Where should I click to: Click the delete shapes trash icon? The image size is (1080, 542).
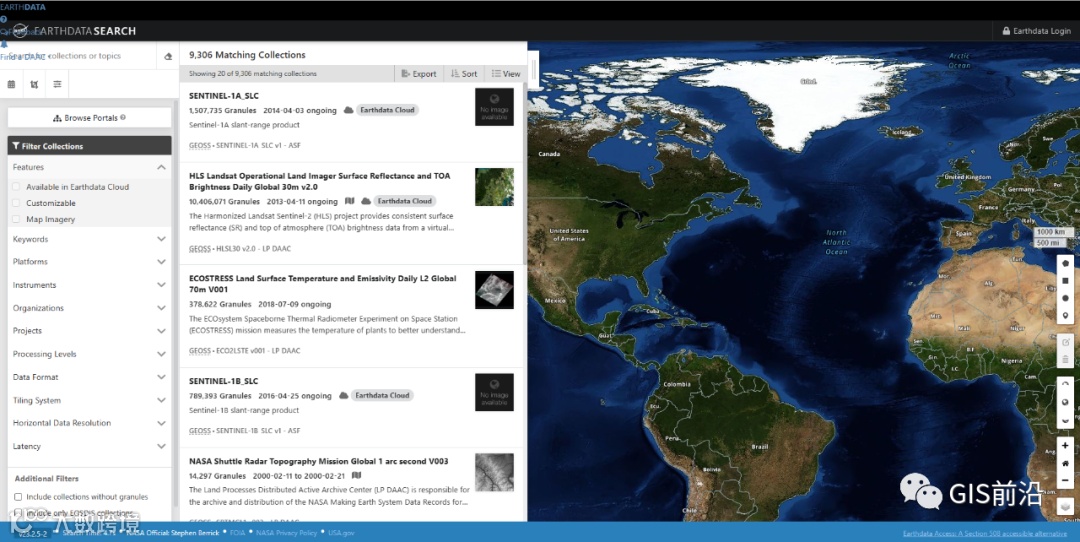[1066, 359]
